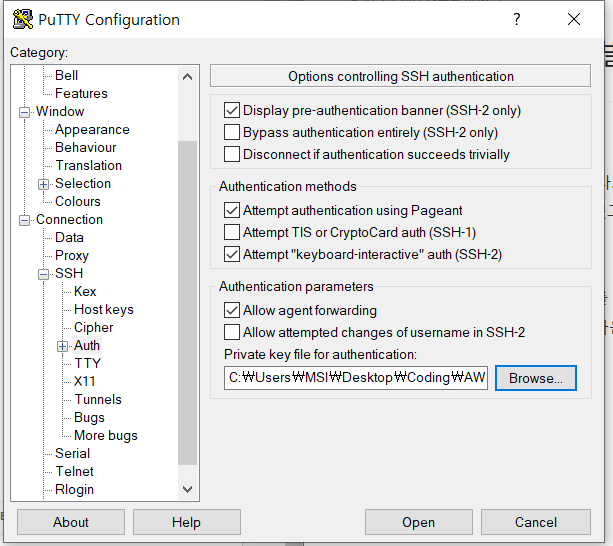
Task: Open TTY settings
Action: click(88, 363)
